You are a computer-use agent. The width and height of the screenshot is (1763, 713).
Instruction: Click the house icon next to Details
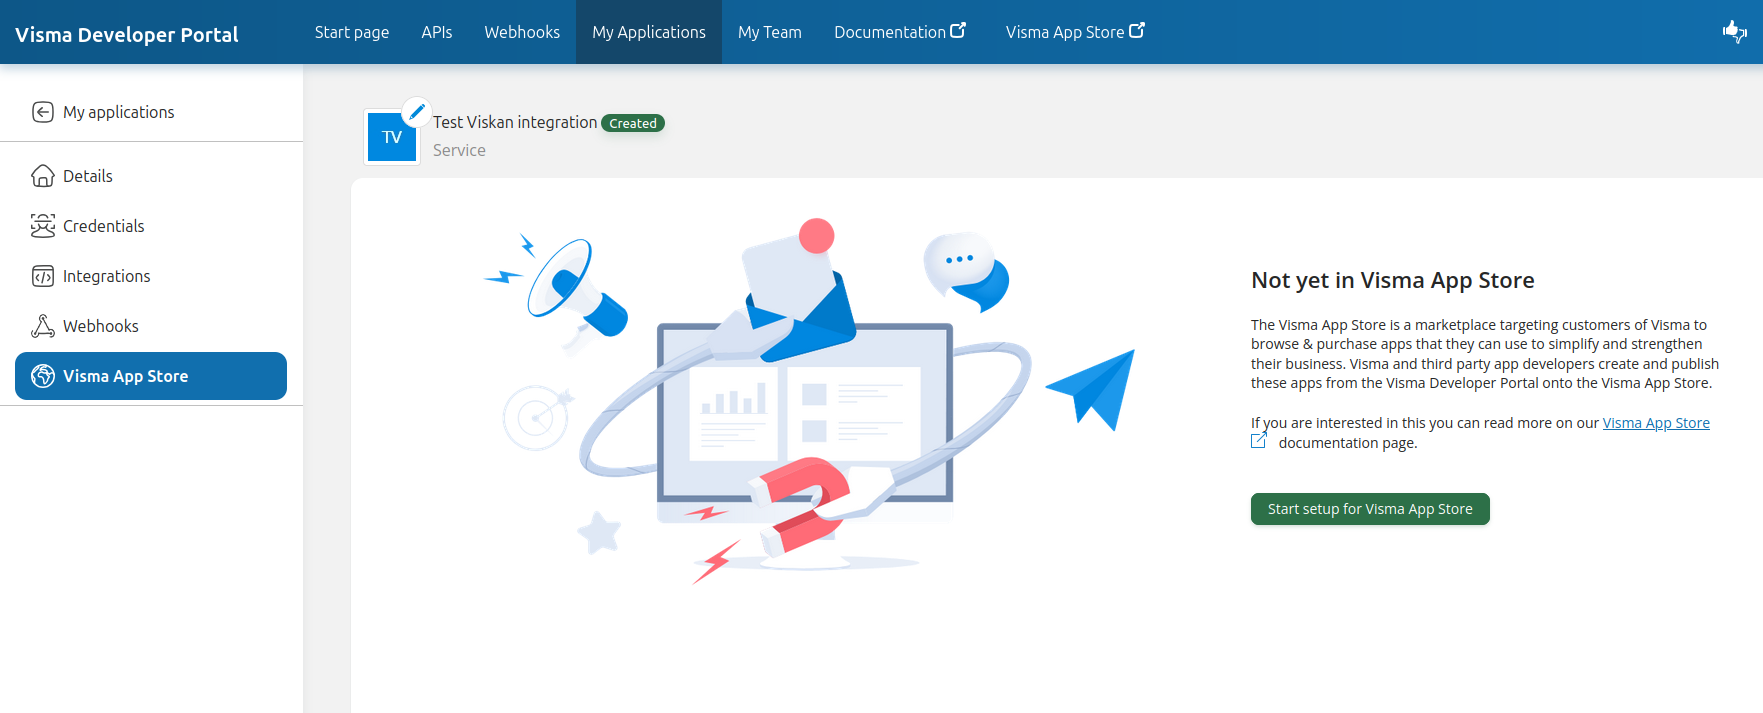click(43, 176)
